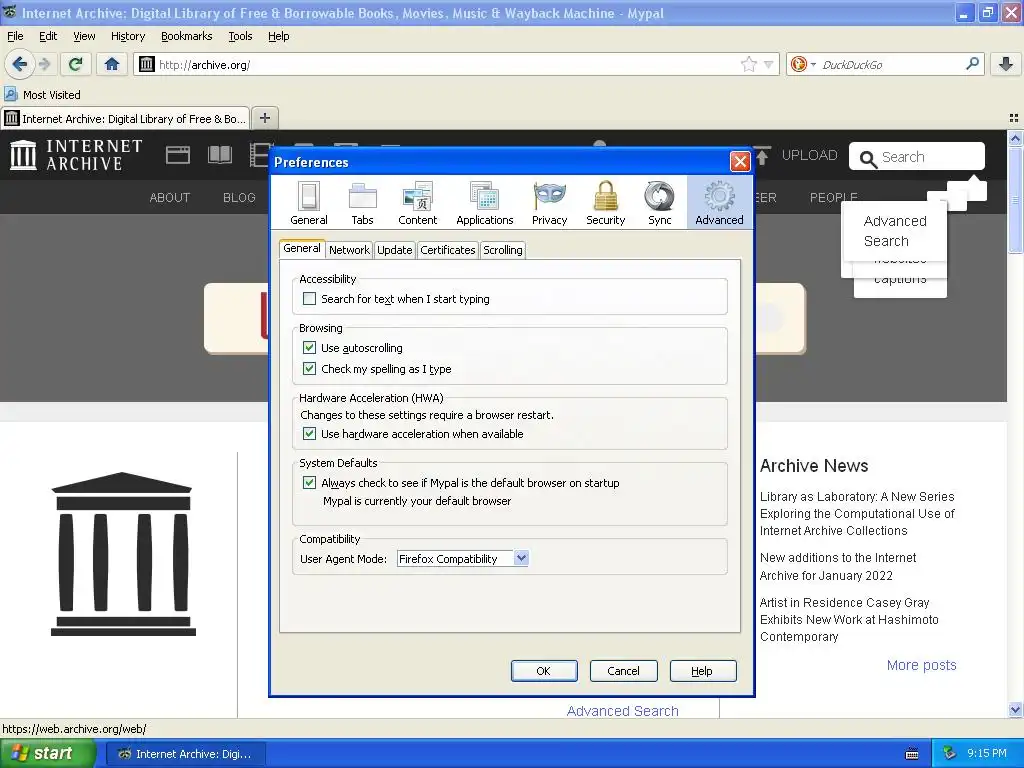Click the Help button in Preferences

point(702,671)
